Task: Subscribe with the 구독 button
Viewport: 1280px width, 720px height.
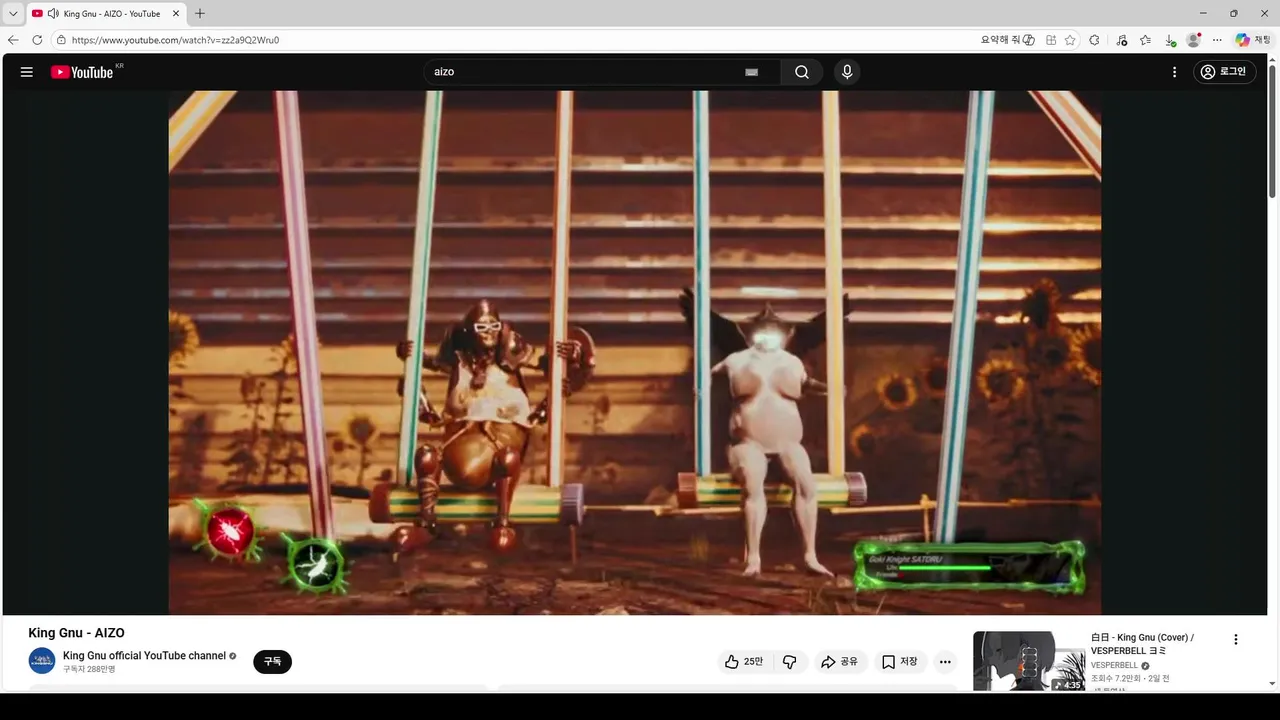Action: click(272, 662)
